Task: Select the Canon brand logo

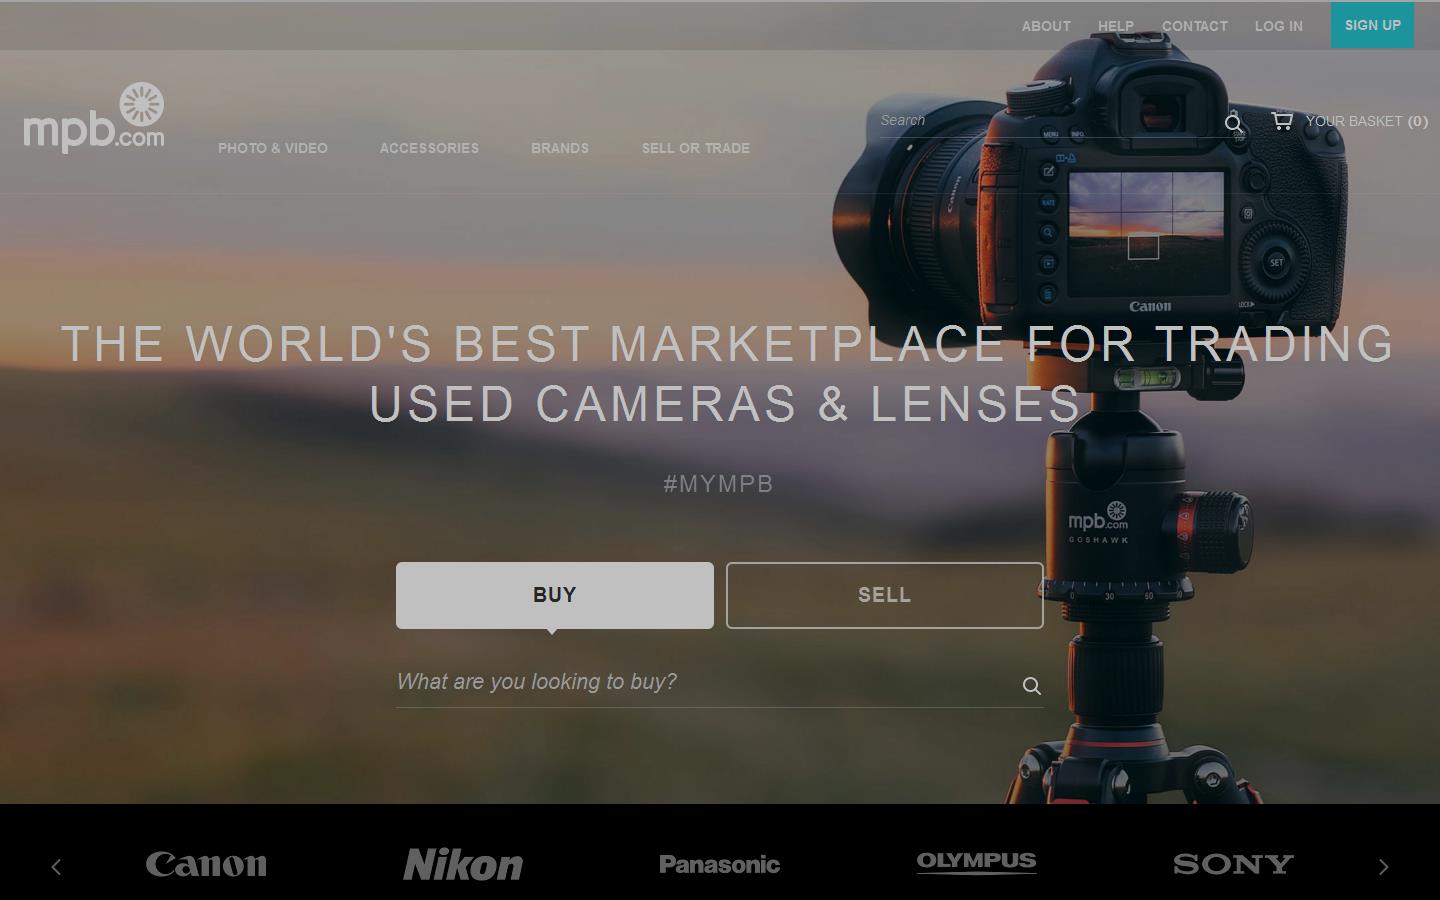Action: click(x=206, y=865)
